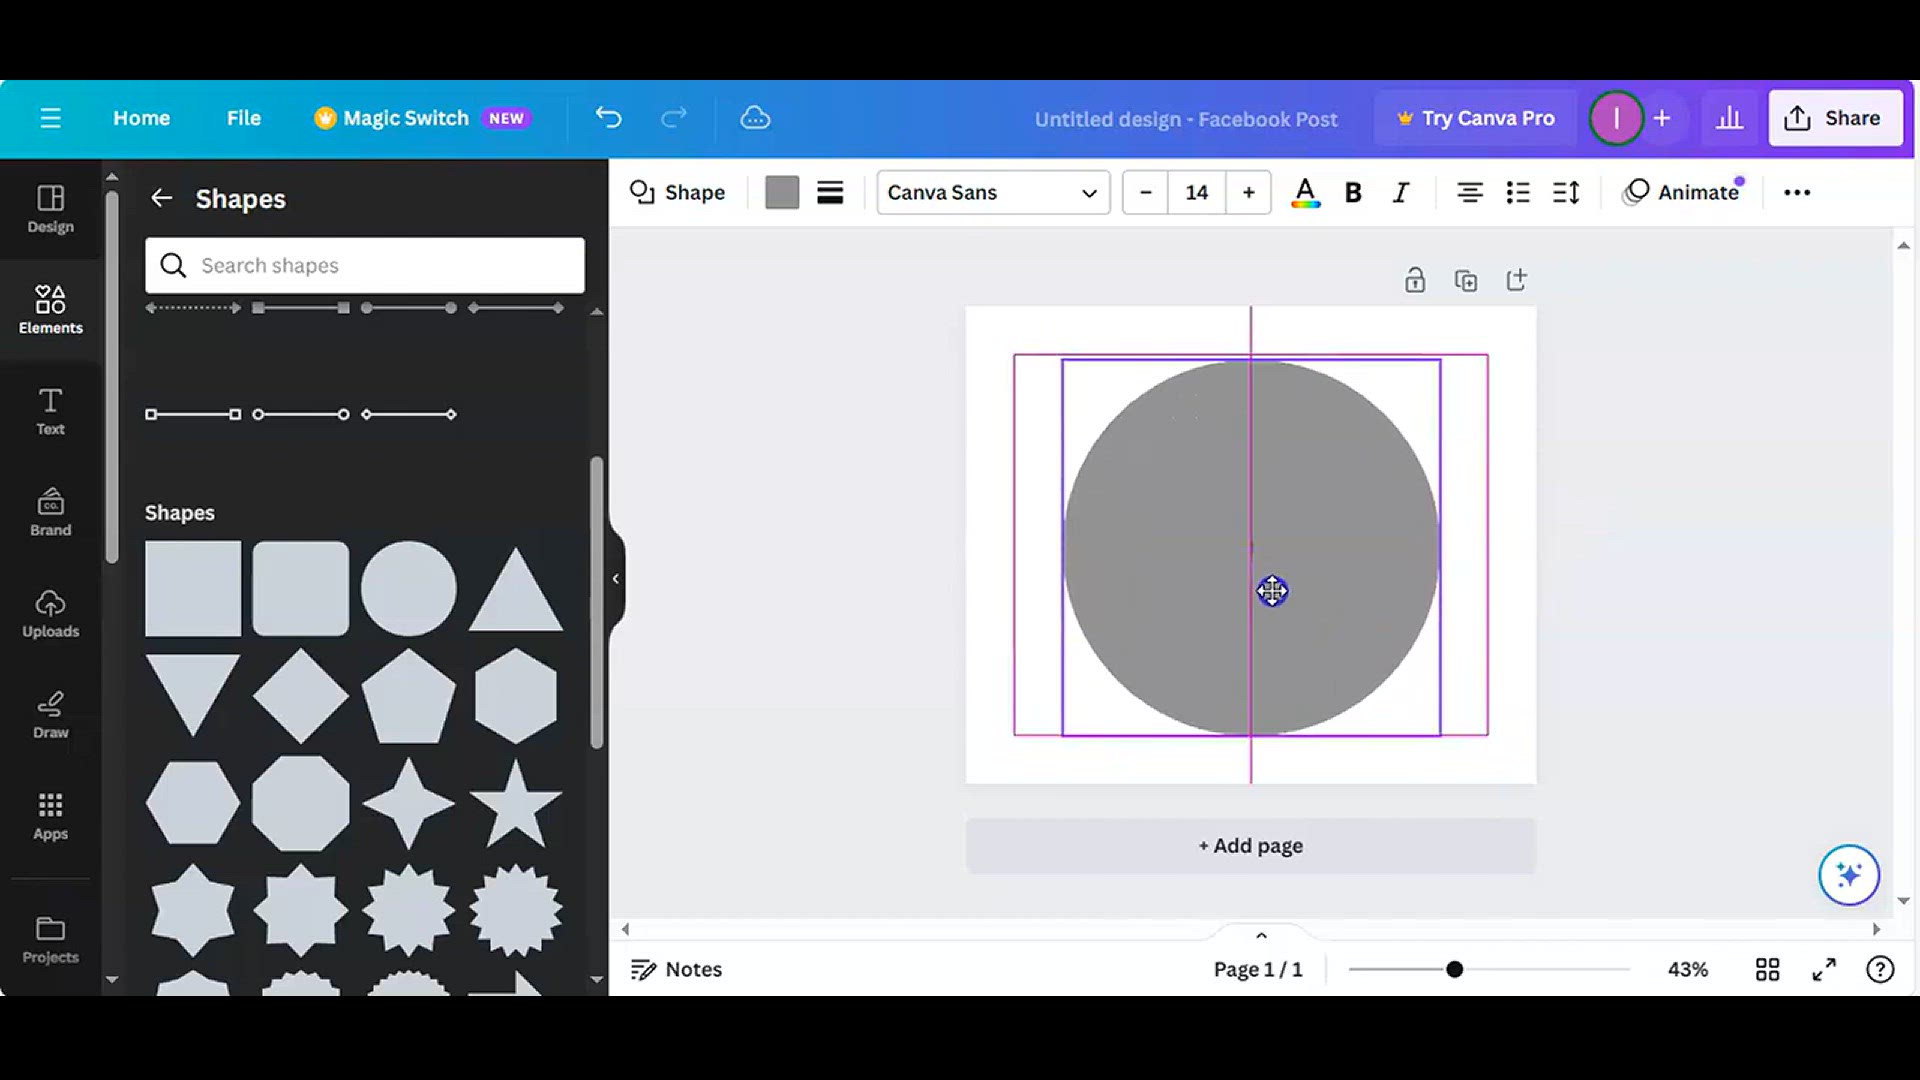Add the upward triangle shape
Image resolution: width=1920 pixels, height=1080 pixels.
pyautogui.click(x=516, y=589)
